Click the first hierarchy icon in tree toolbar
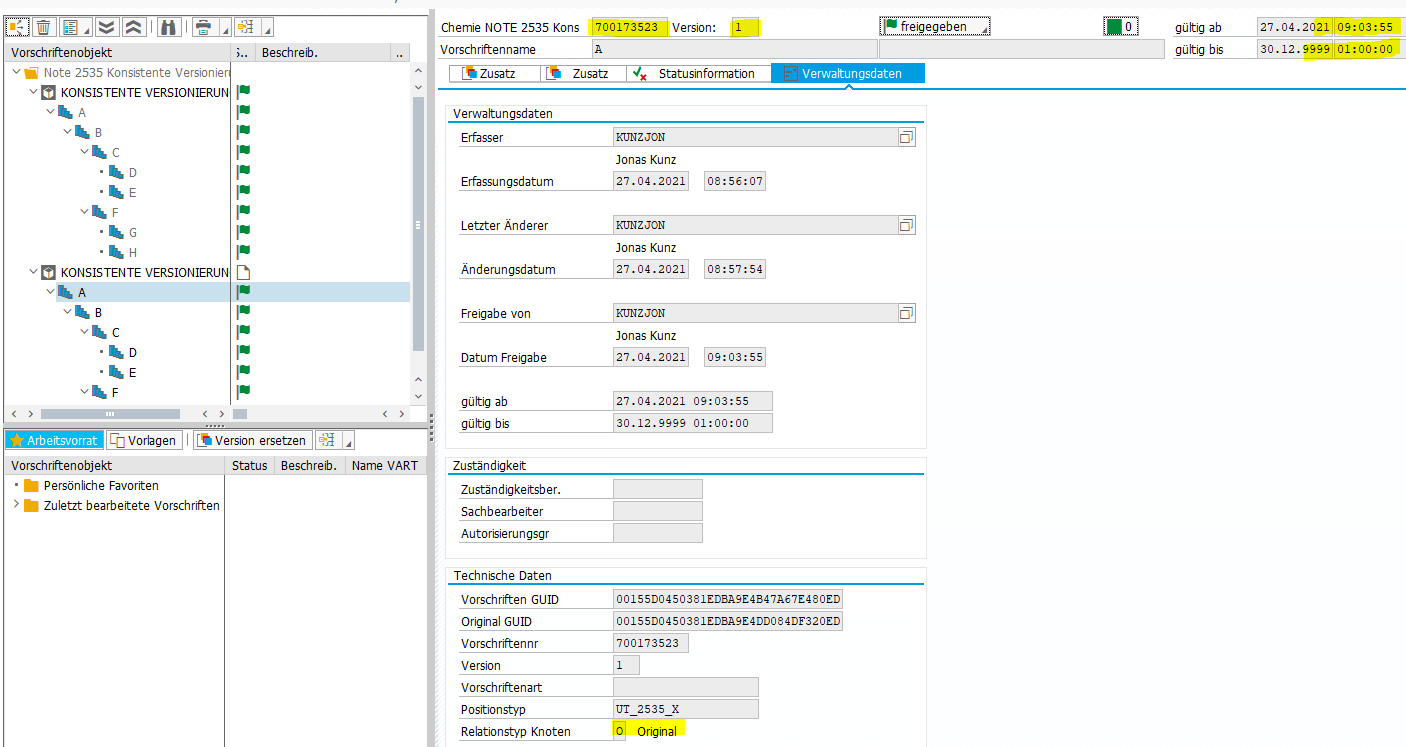The width and height of the screenshot is (1406, 747). click(x=17, y=27)
